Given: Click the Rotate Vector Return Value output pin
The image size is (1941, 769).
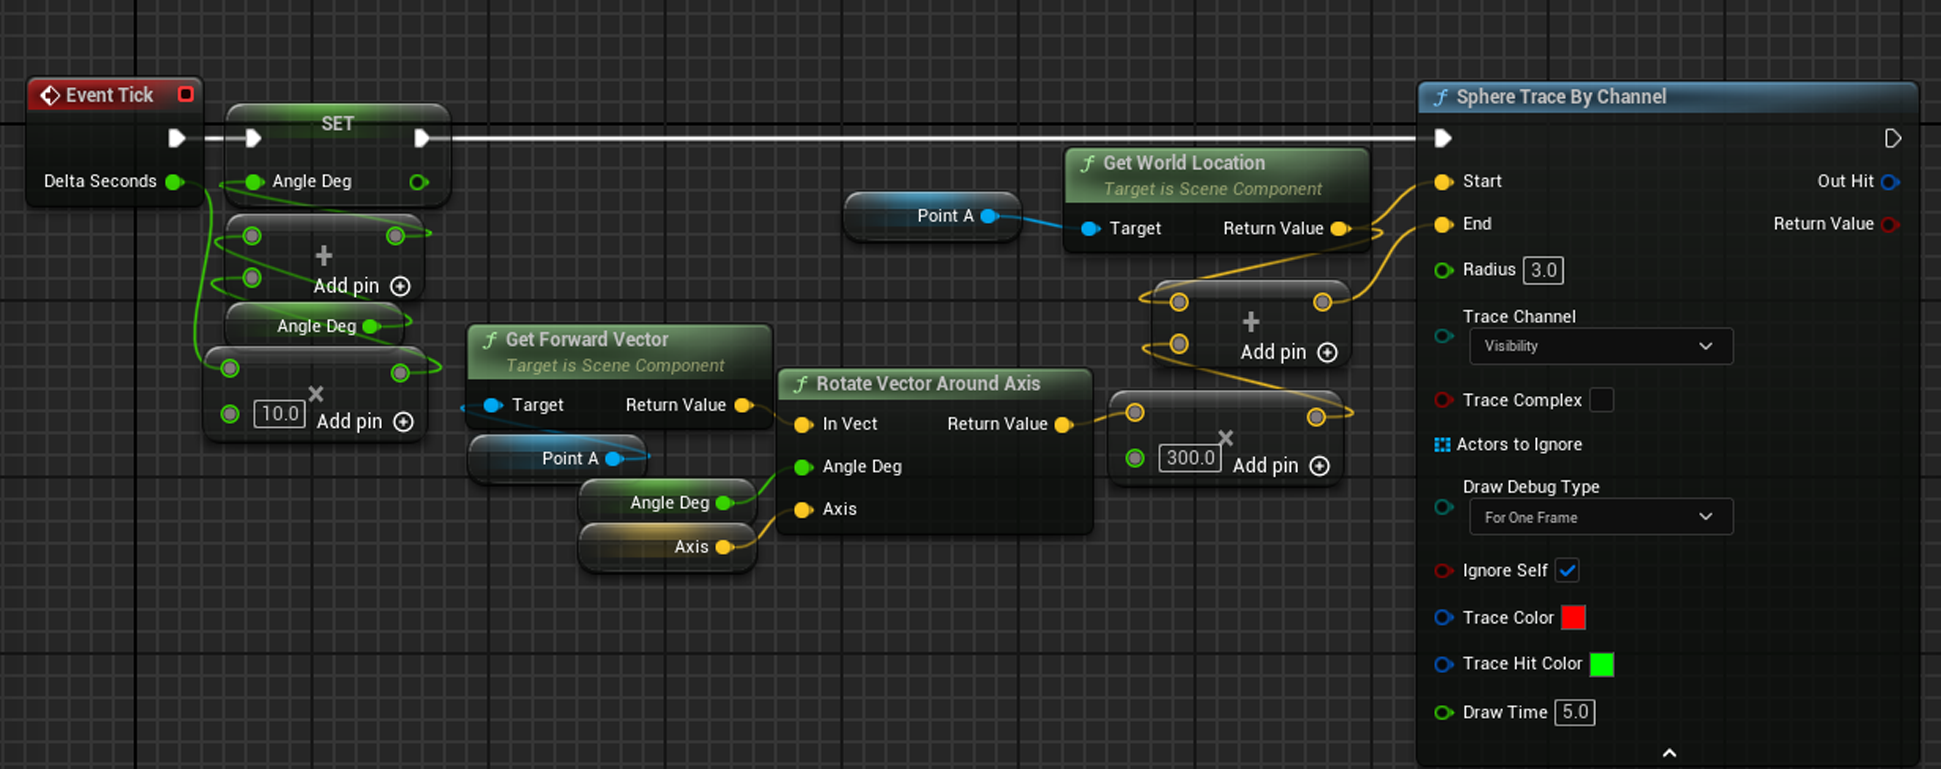Looking at the screenshot, I should tap(1063, 424).
